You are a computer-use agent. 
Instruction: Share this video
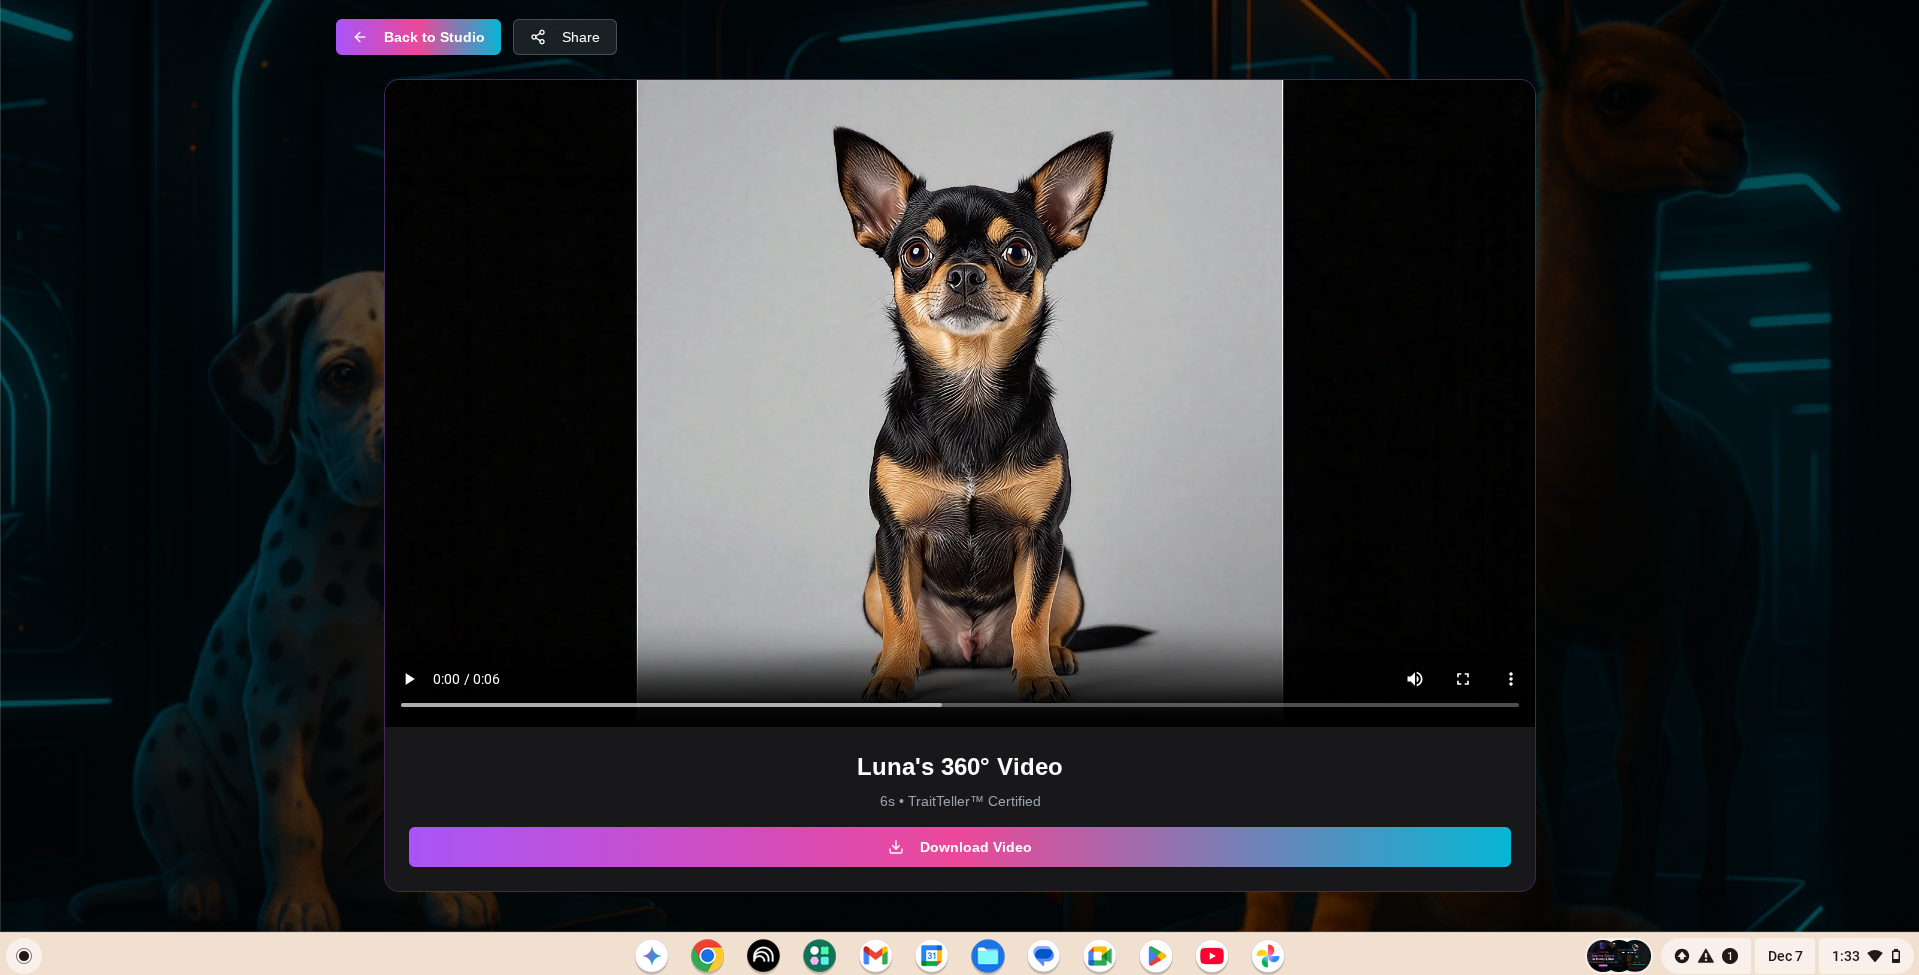click(x=565, y=37)
